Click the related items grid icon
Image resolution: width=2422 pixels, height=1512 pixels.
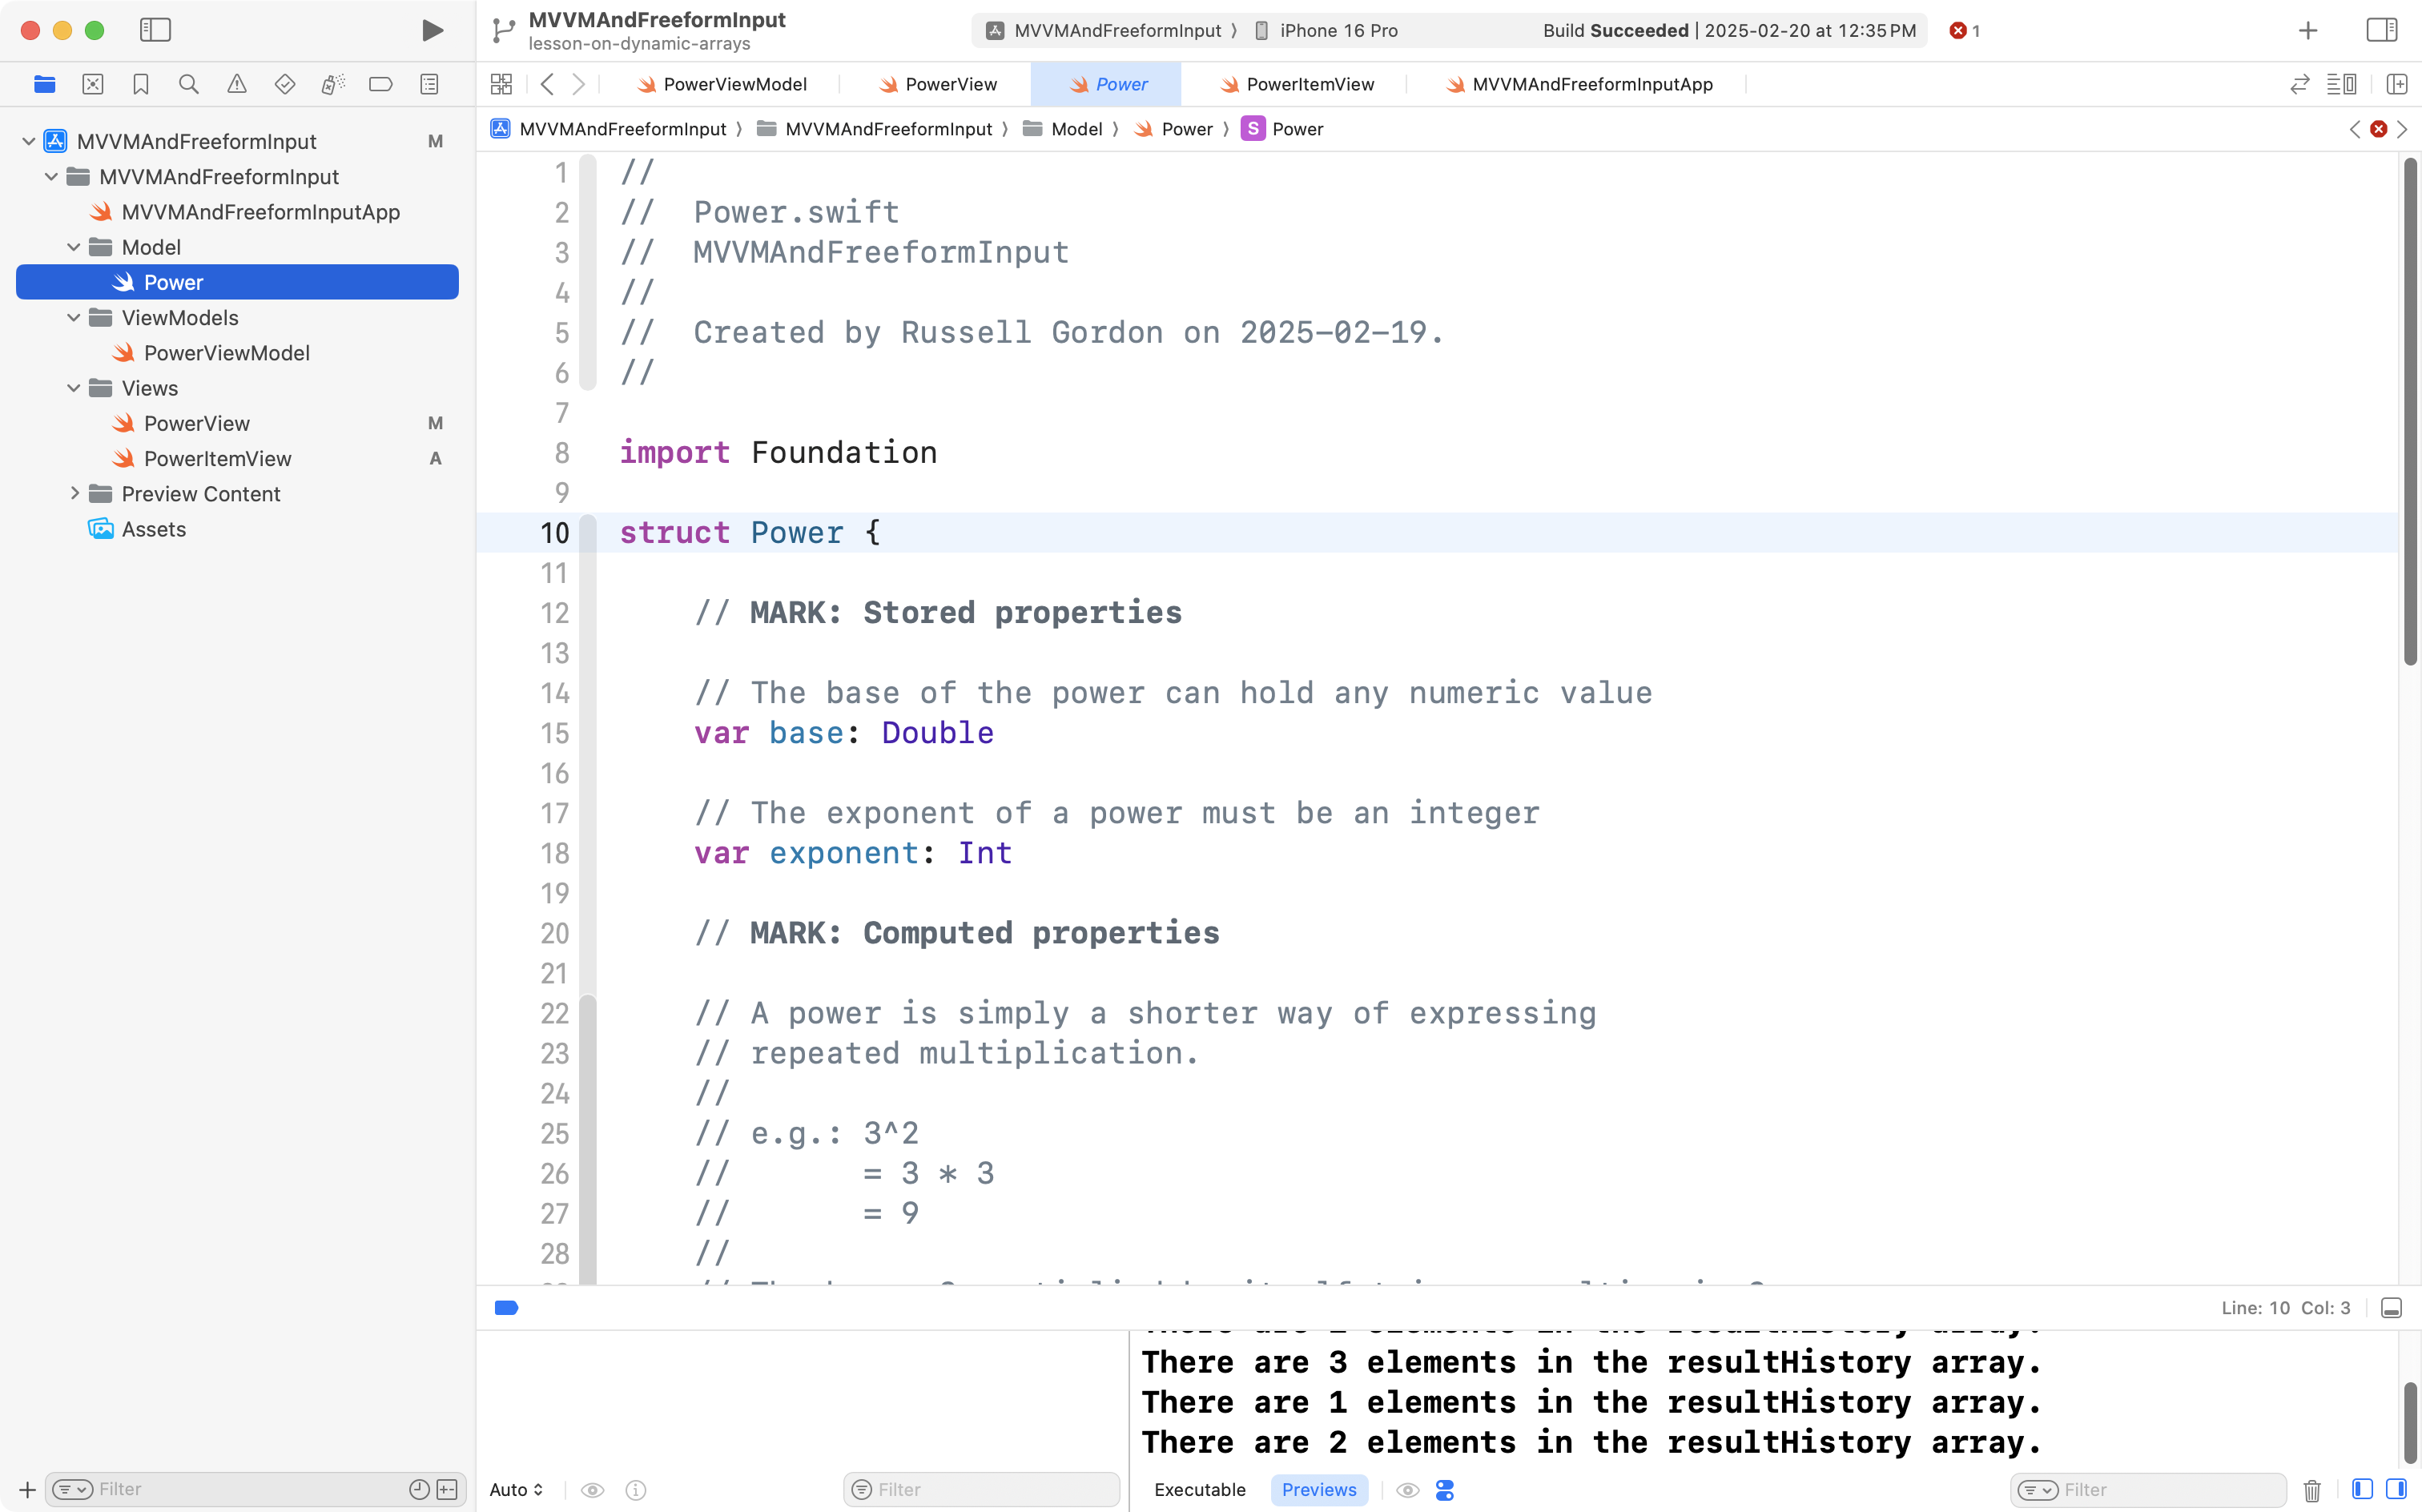point(501,84)
